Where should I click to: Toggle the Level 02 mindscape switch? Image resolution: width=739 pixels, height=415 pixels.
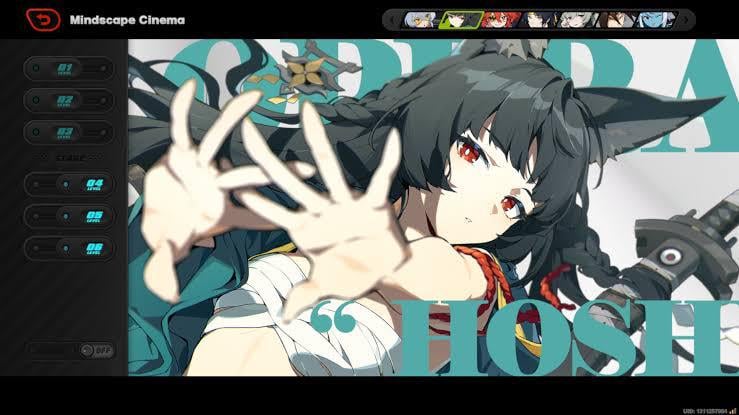[69, 100]
